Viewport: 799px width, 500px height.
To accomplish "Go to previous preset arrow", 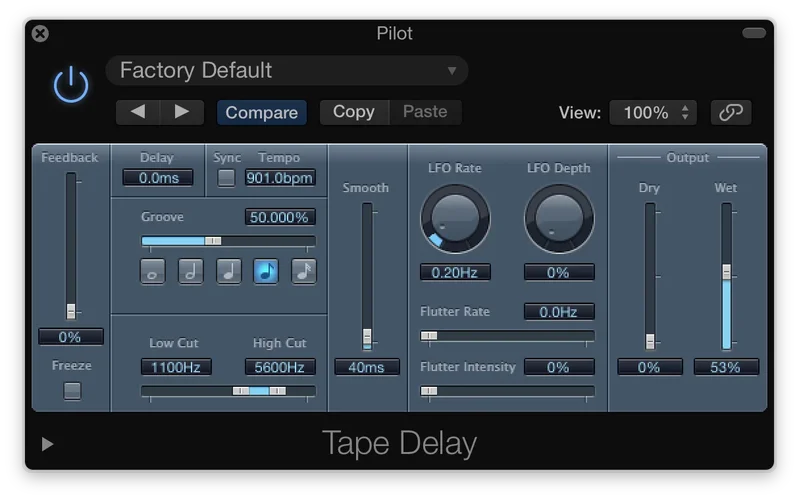I will tap(138, 112).
